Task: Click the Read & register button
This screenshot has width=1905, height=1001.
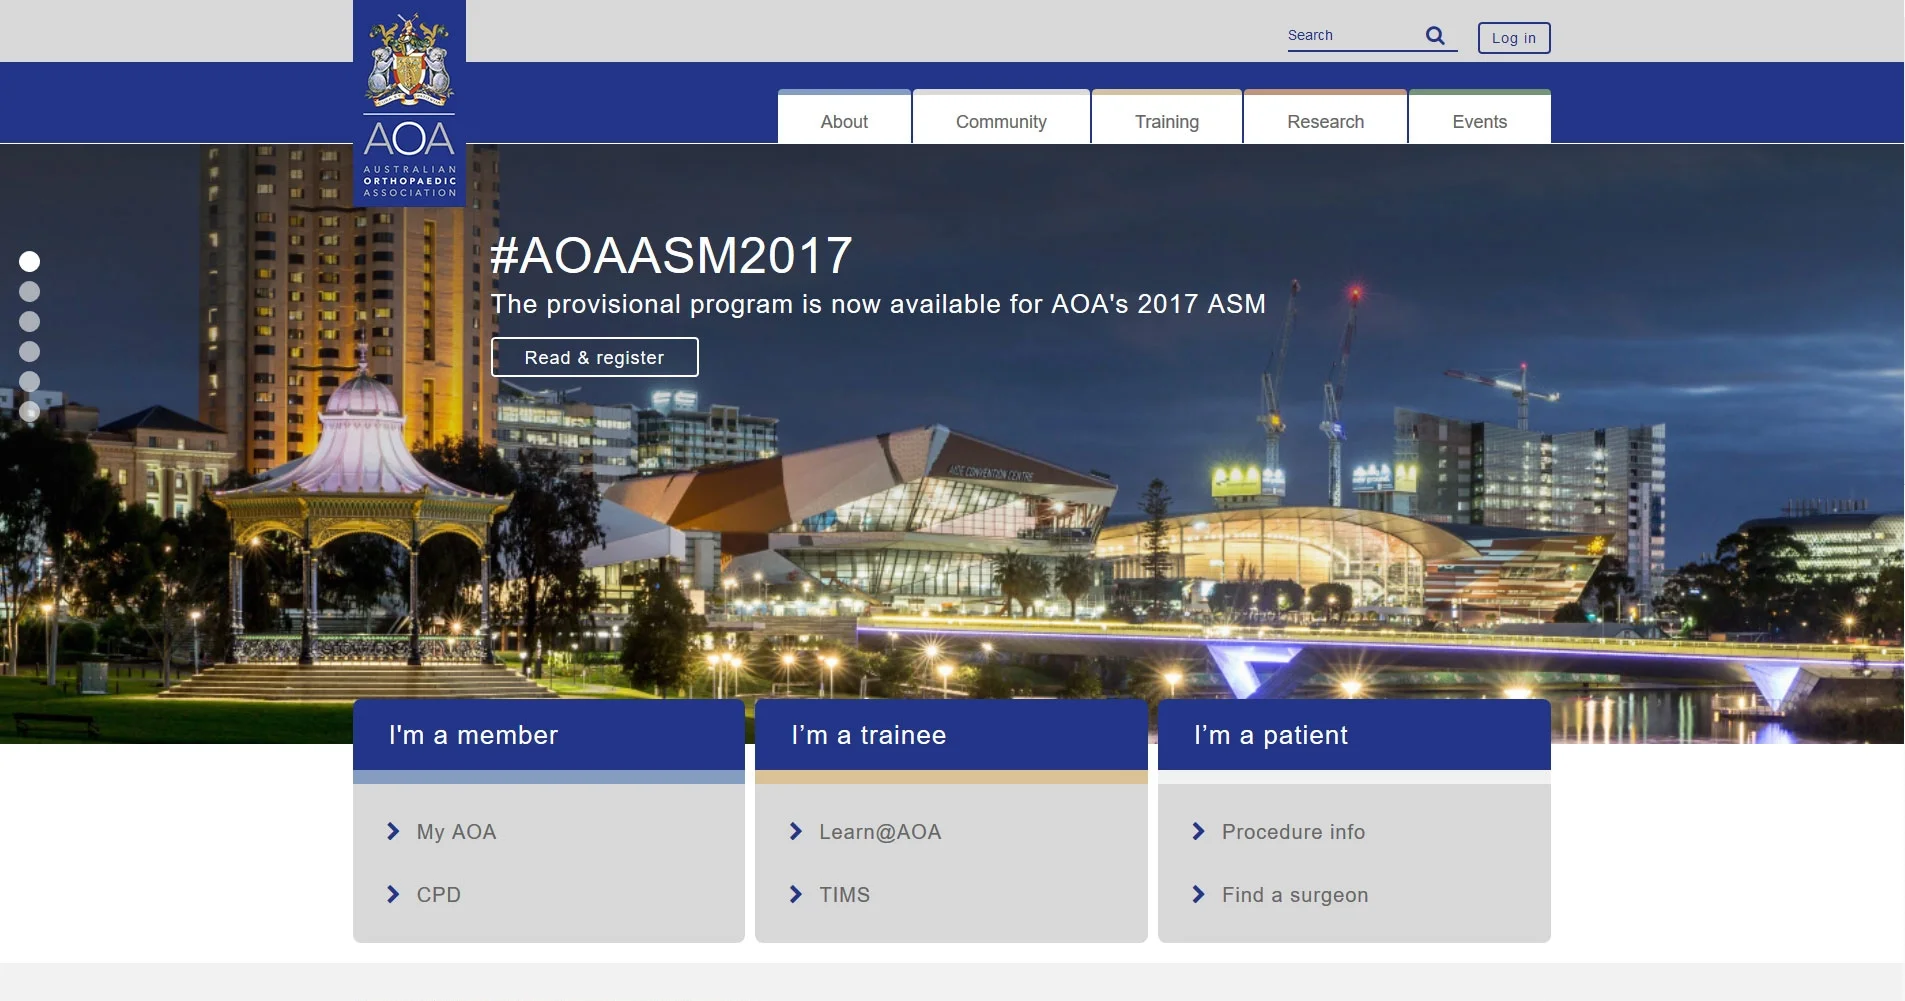Action: pos(594,356)
